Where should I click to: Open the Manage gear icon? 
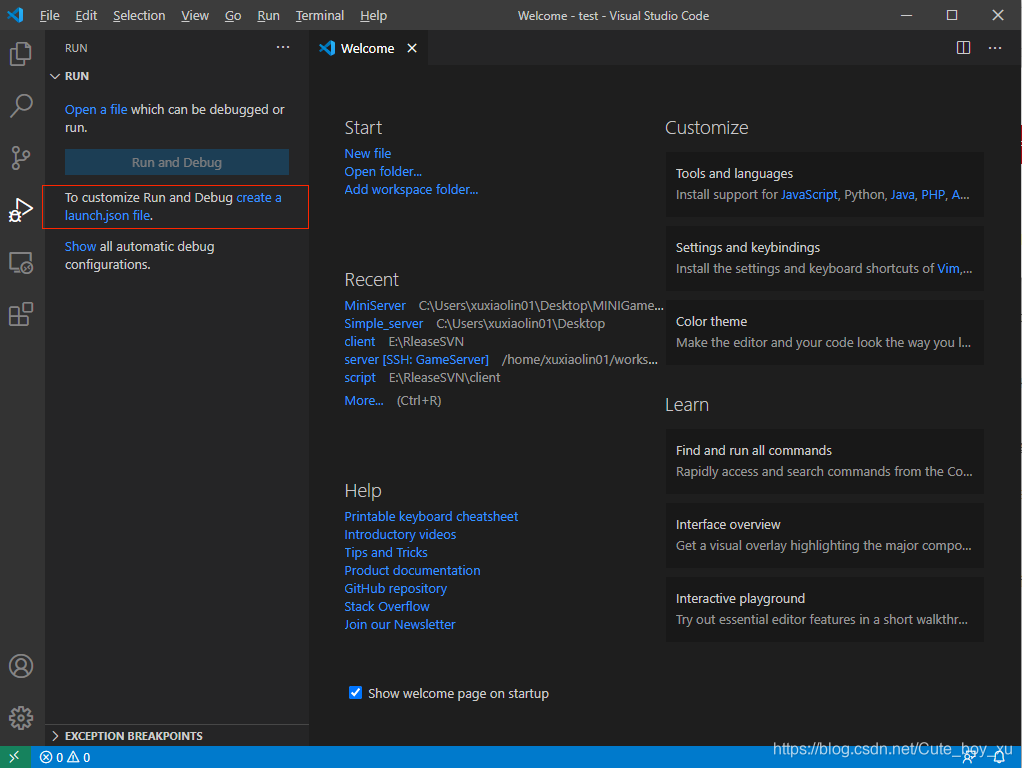[21, 718]
